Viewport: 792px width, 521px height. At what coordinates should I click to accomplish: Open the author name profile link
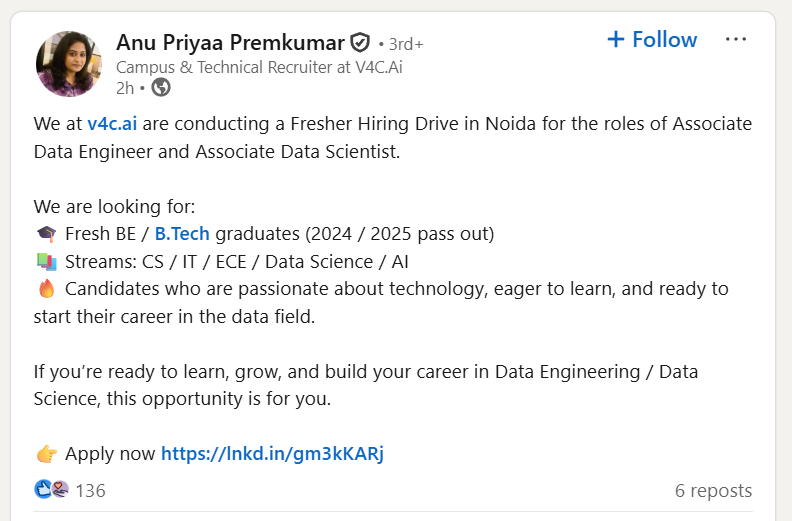point(230,42)
